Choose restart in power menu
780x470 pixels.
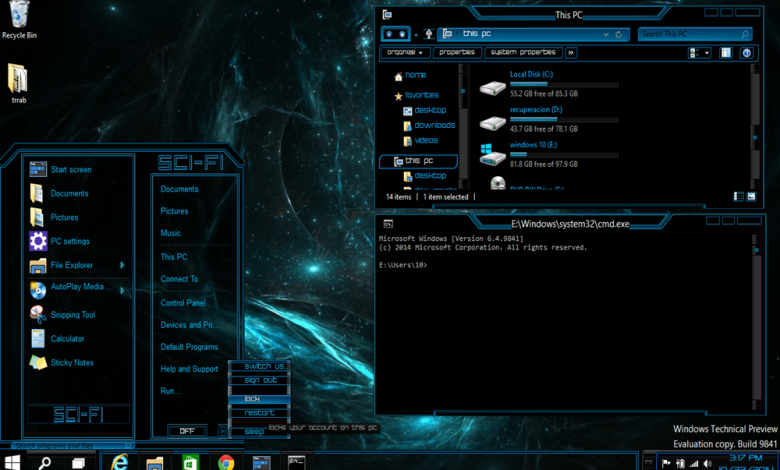click(x=259, y=413)
